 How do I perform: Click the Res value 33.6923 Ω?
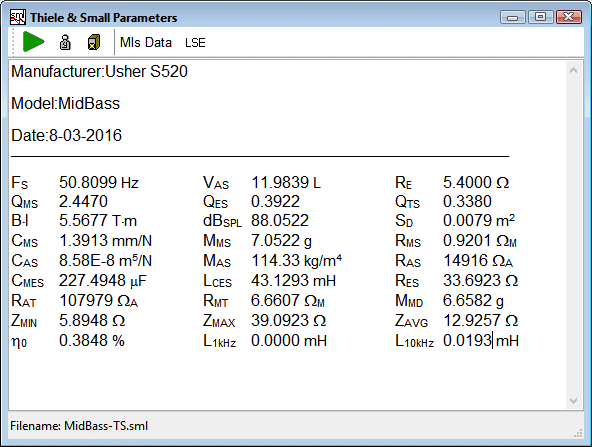tap(480, 281)
